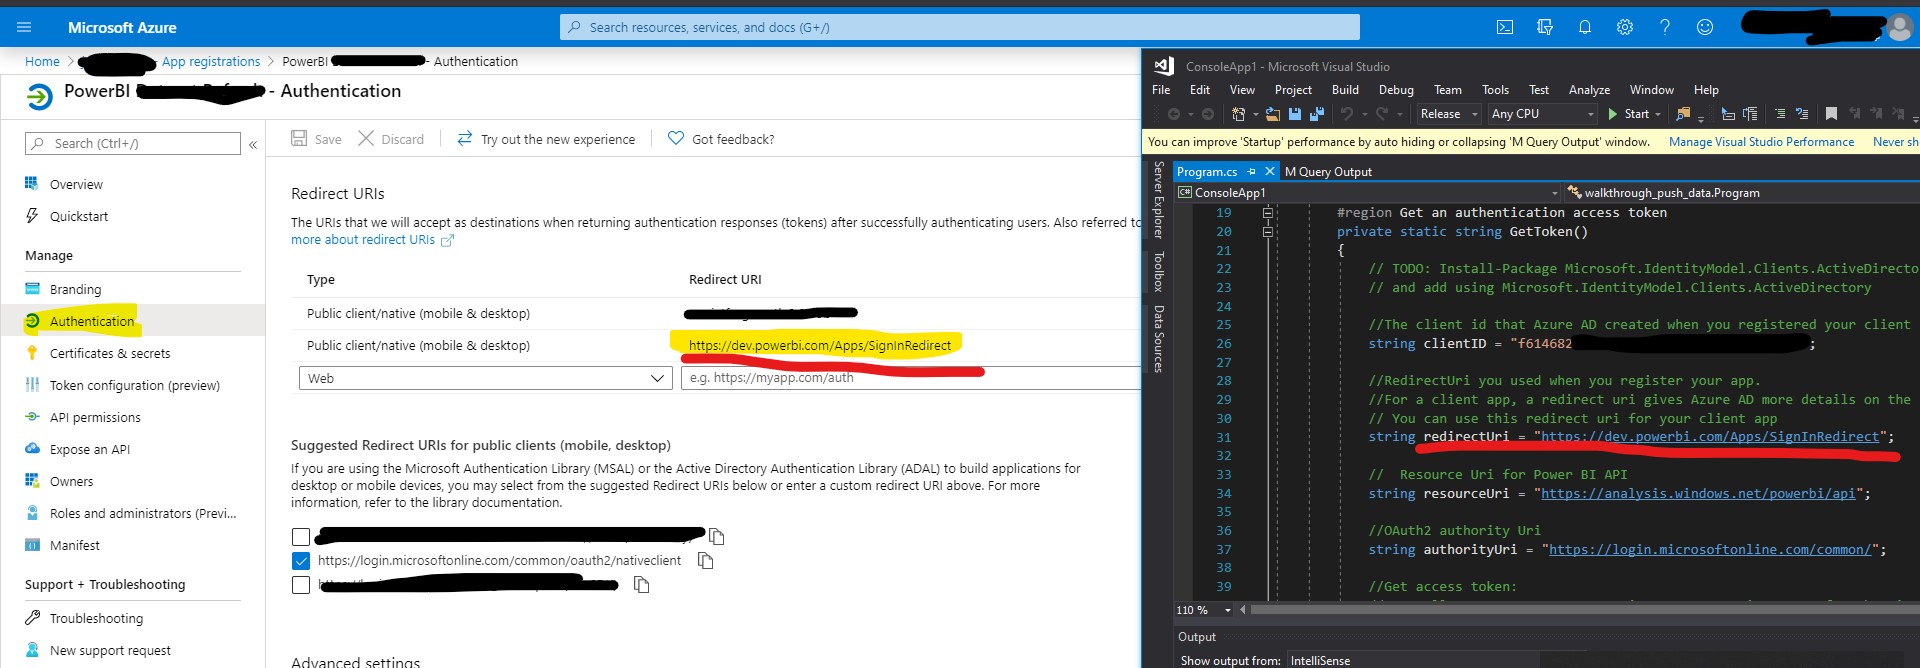Click the Start debugging button
The width and height of the screenshot is (1920, 668).
pos(1628,114)
